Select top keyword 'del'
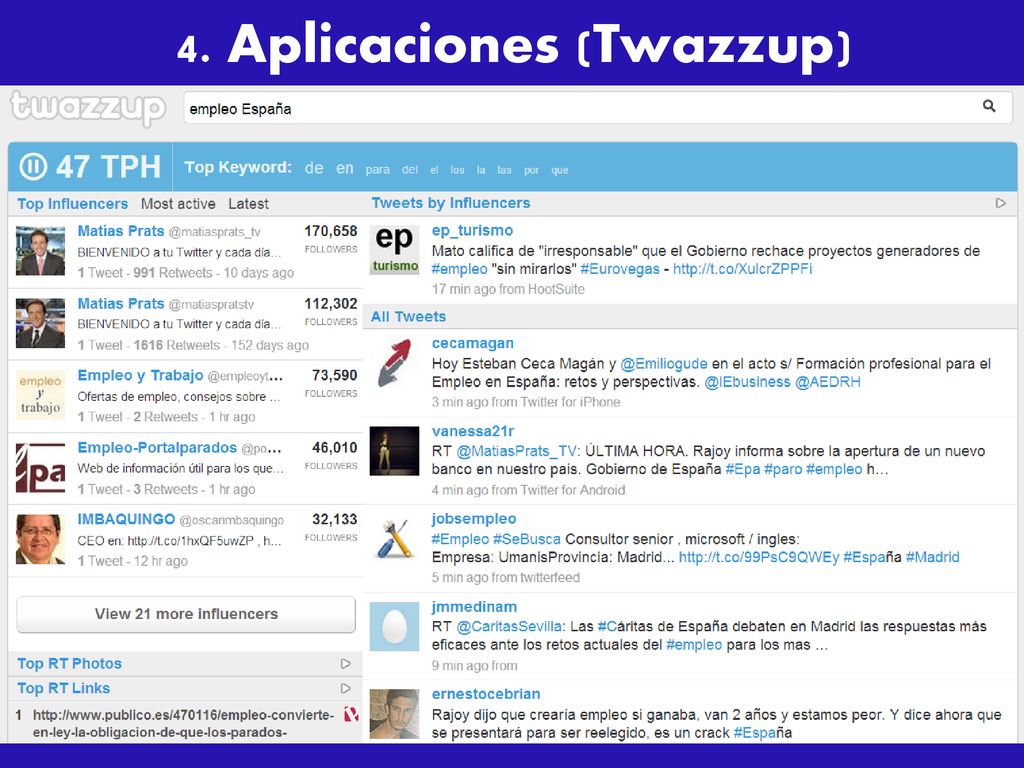1024x768 pixels. tap(409, 170)
